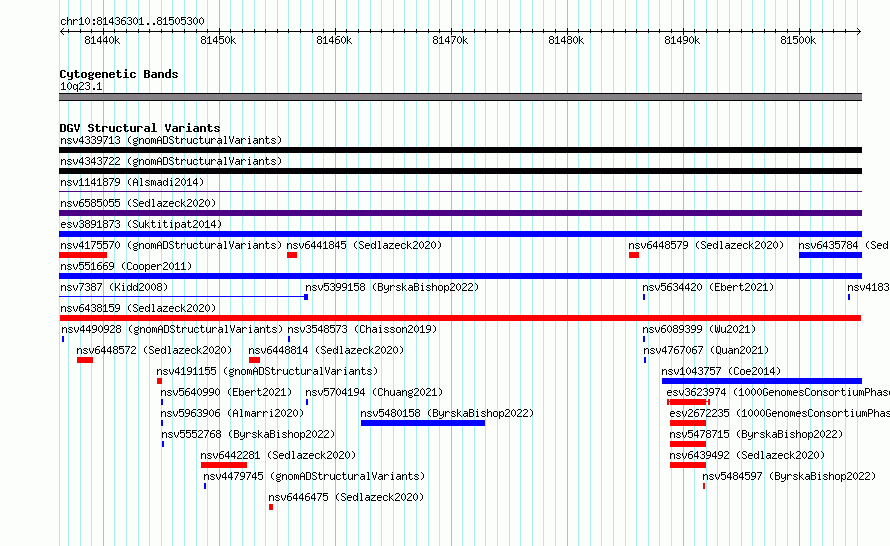Screen dimensions: 890x546
Task: Open nsv1043757 (Coe2014) label
Action: (x=721, y=371)
